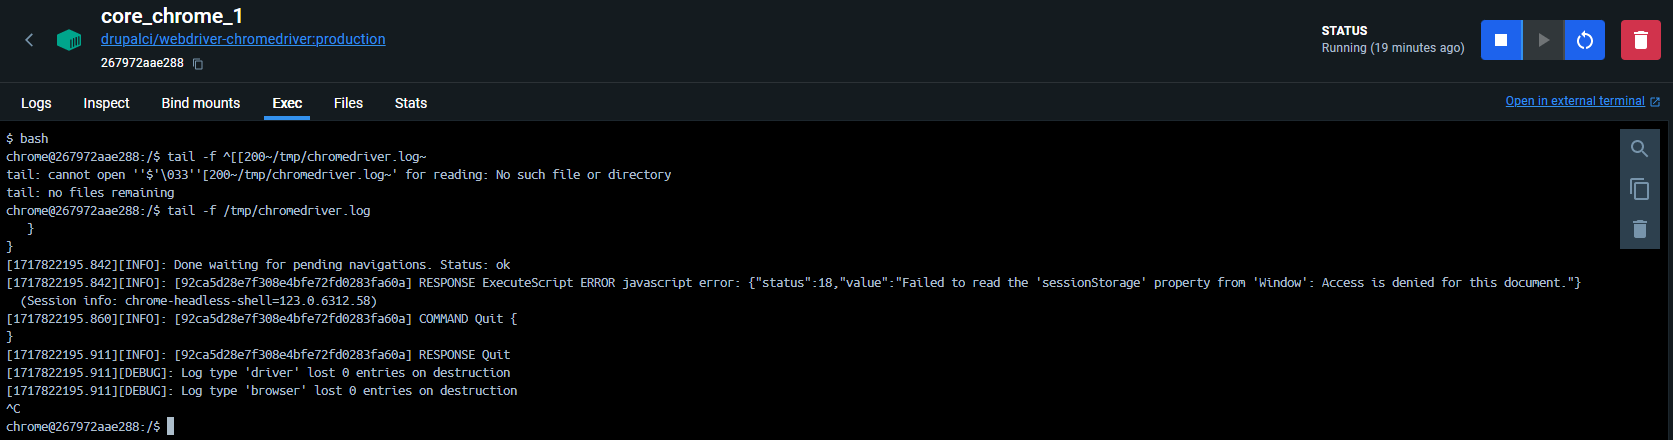This screenshot has height=440, width=1673.
Task: Click the core_chrome_1 container name heading
Action: (172, 16)
